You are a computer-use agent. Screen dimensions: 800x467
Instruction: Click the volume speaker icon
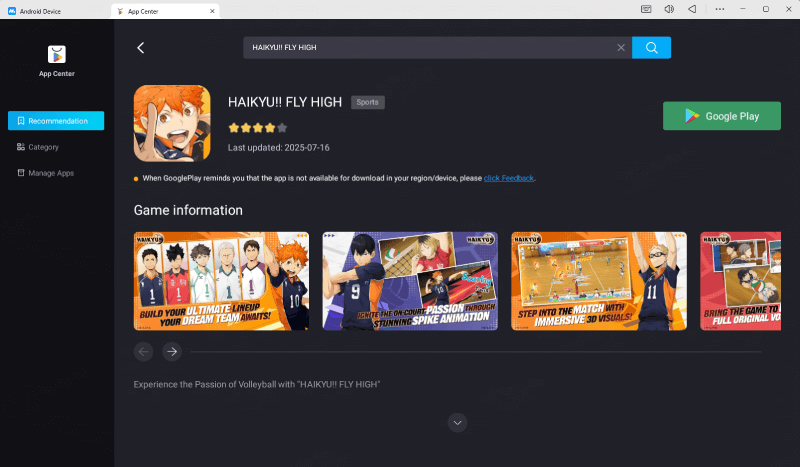tap(669, 9)
